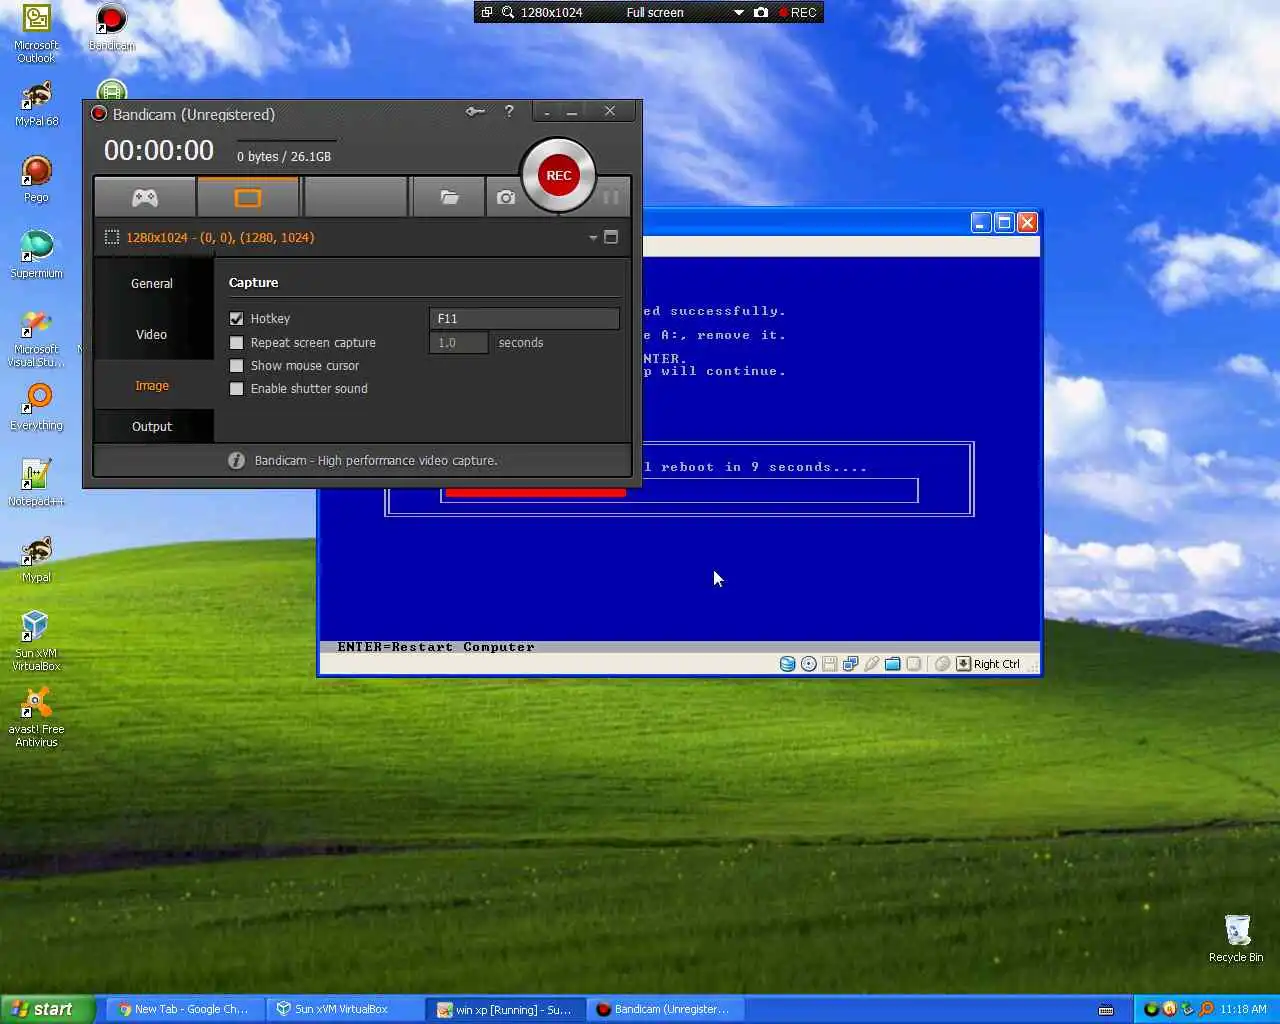Enable Repeat screen capture checkbox
Image resolution: width=1280 pixels, height=1024 pixels.
pyautogui.click(x=237, y=342)
